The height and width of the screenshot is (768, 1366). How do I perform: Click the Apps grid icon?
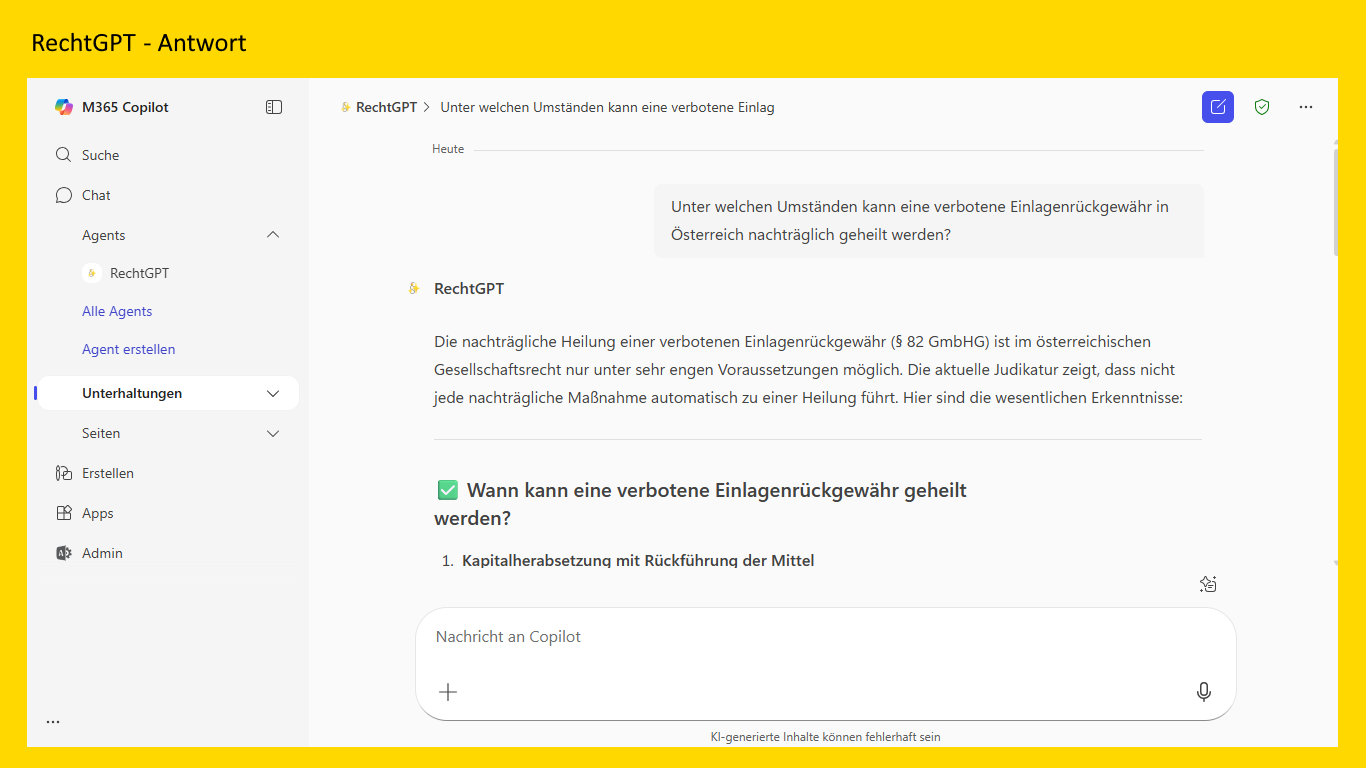click(64, 513)
